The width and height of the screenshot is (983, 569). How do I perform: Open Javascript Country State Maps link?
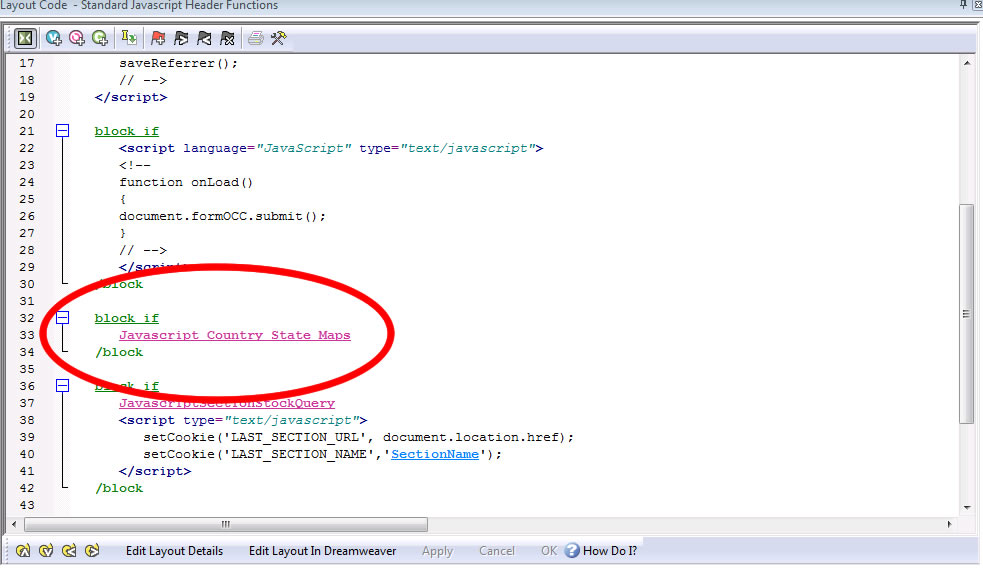click(234, 335)
